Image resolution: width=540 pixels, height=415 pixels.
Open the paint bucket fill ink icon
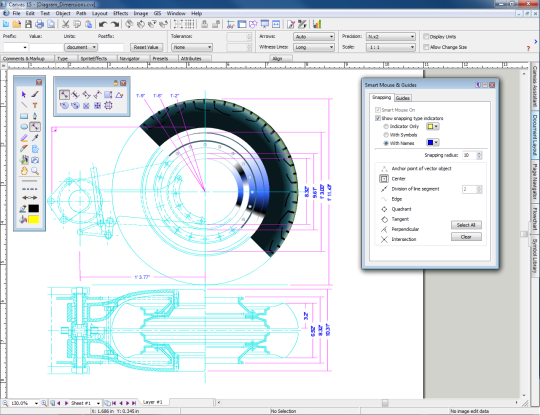[23, 219]
